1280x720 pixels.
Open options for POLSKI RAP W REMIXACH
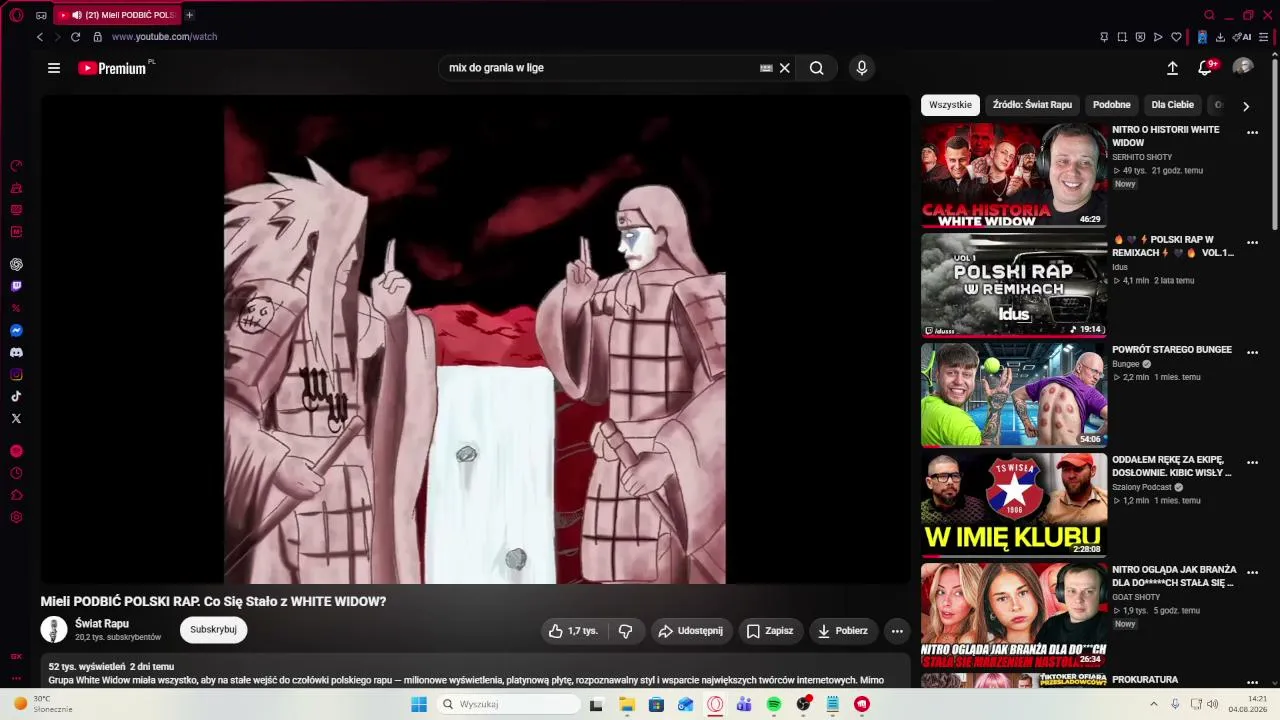1252,242
